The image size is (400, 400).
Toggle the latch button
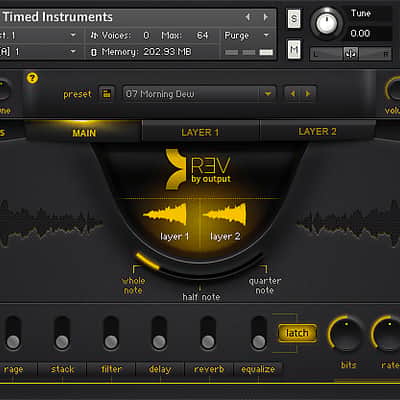[x=297, y=333]
